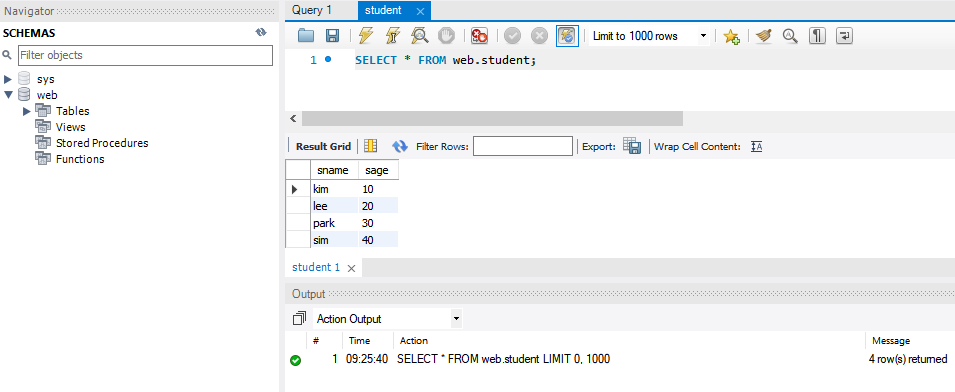The width and height of the screenshot is (955, 392).
Task: Select the sage value 30
Action: tap(378, 223)
